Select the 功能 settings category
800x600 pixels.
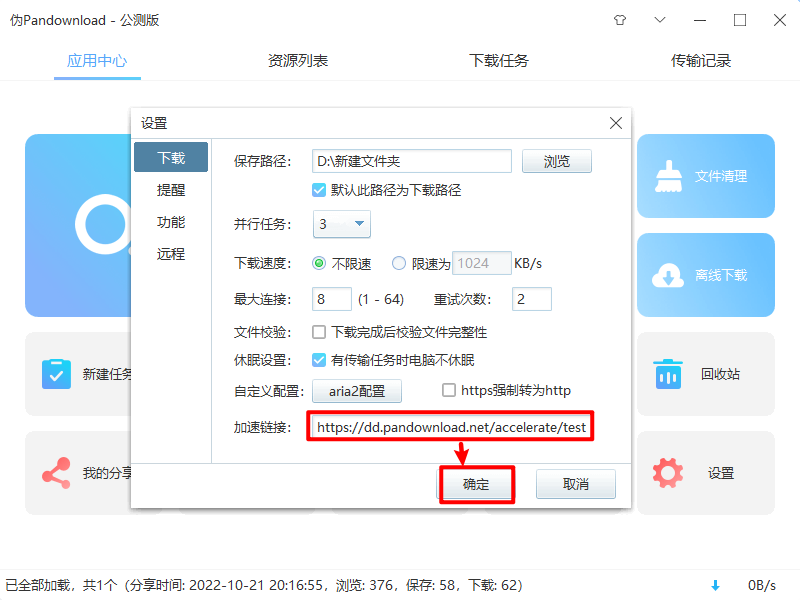click(x=171, y=222)
